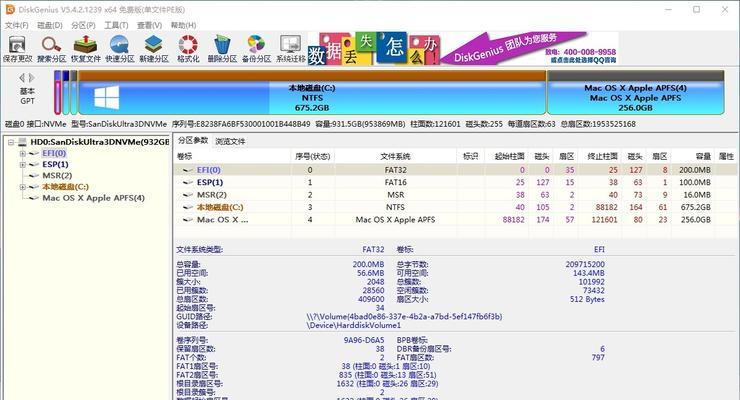Click the GUID path \\?\Volume text
The height and width of the screenshot is (400, 740).
pos(404,317)
